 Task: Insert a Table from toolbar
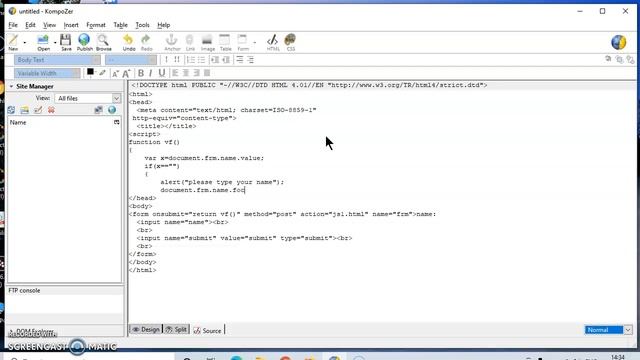225,42
